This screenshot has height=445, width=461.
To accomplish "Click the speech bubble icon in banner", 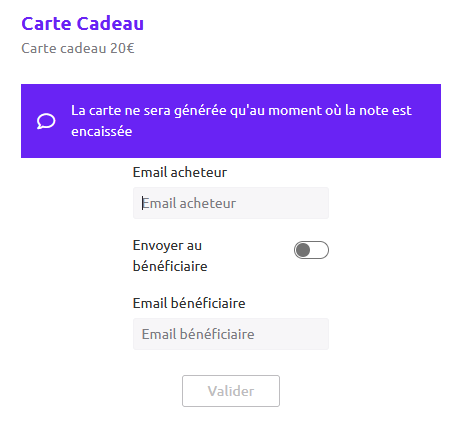I will pos(46,121).
